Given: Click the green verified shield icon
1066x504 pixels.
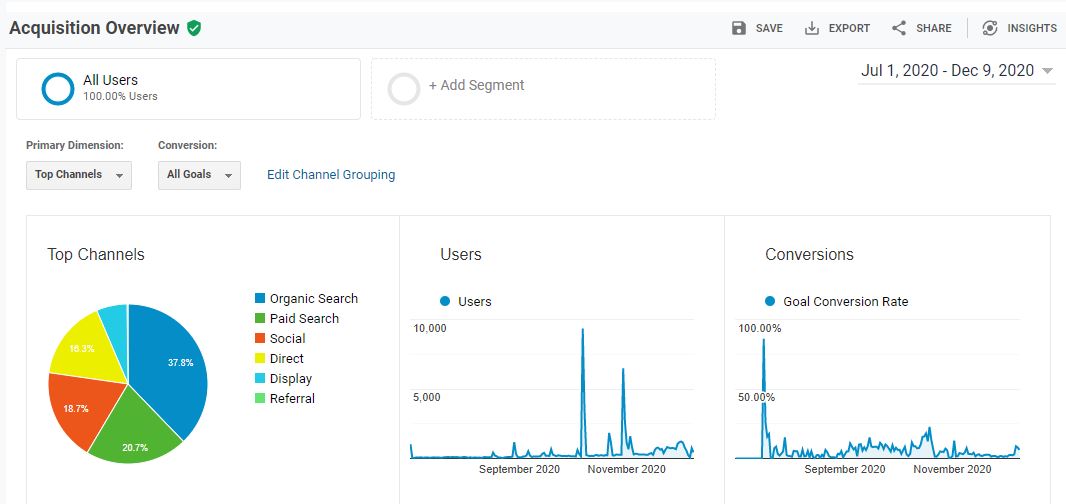Looking at the screenshot, I should (194, 28).
